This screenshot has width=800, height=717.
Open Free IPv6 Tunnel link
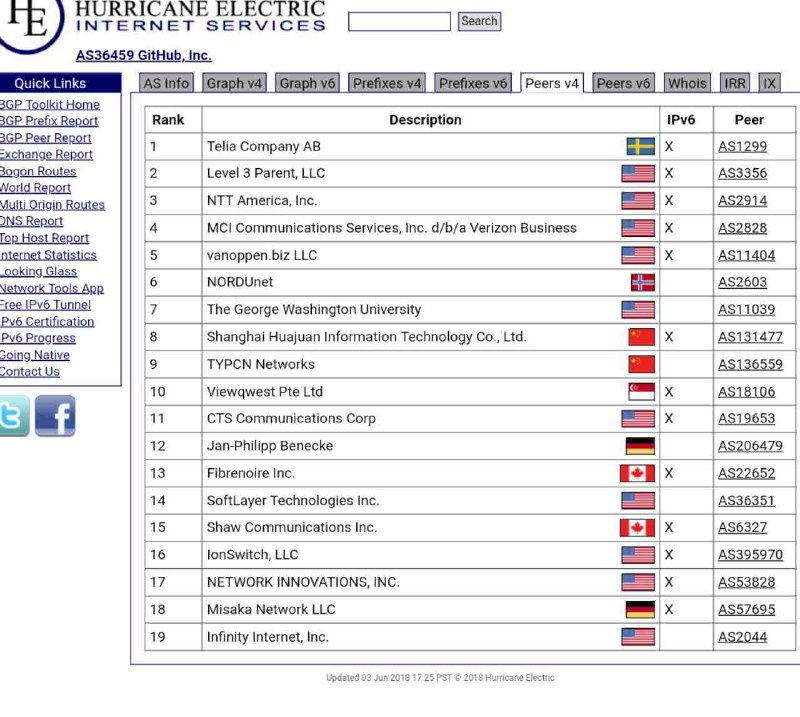click(45, 305)
